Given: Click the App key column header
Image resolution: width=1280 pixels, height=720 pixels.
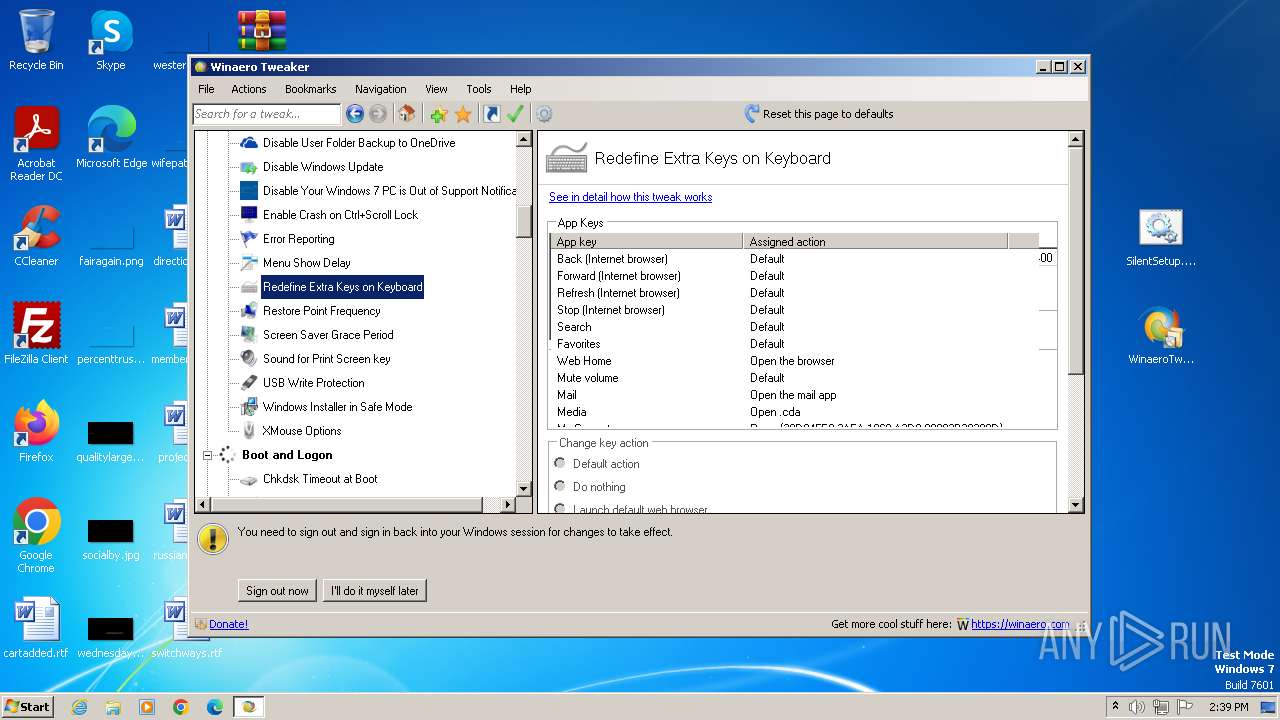Looking at the screenshot, I should coord(646,241).
